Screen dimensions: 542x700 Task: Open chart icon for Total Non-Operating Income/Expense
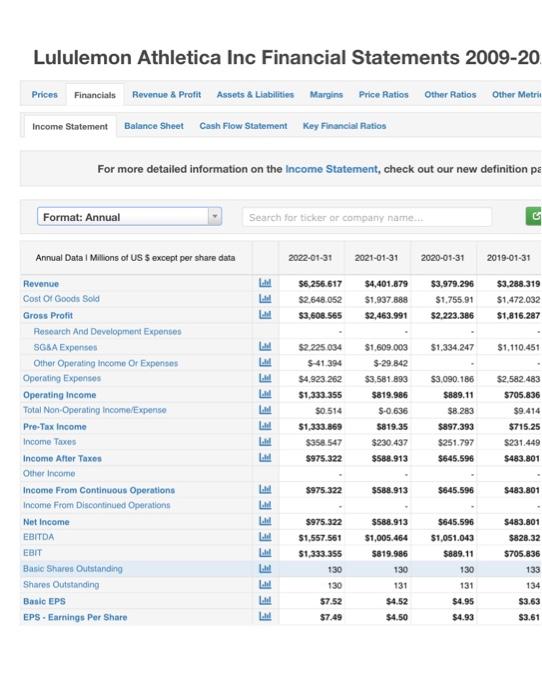265,410
